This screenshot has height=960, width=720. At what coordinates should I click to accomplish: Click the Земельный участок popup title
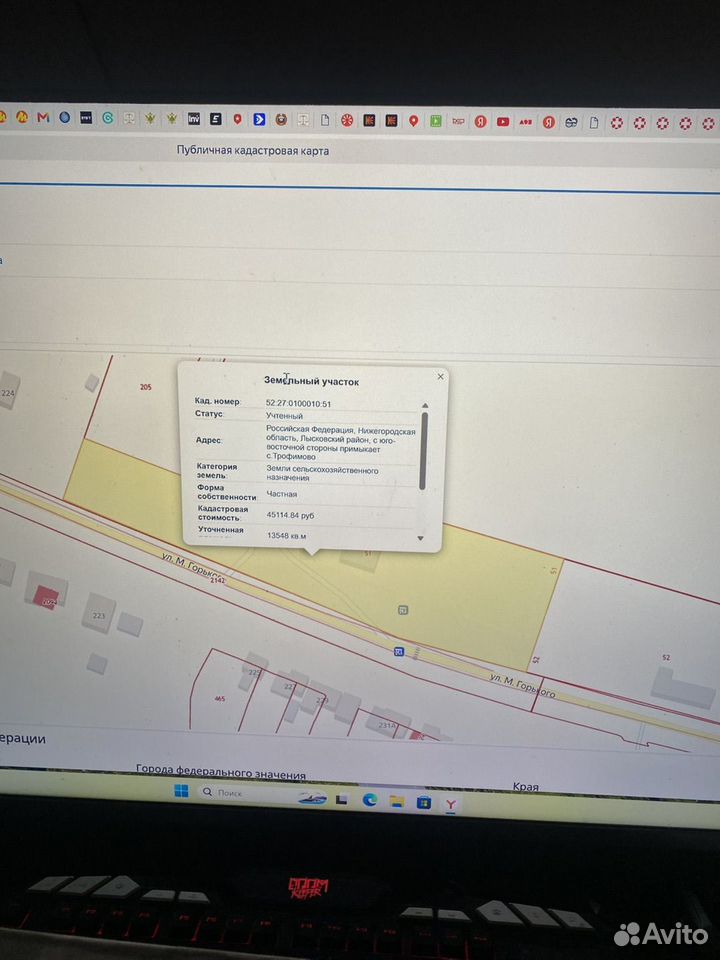(312, 381)
